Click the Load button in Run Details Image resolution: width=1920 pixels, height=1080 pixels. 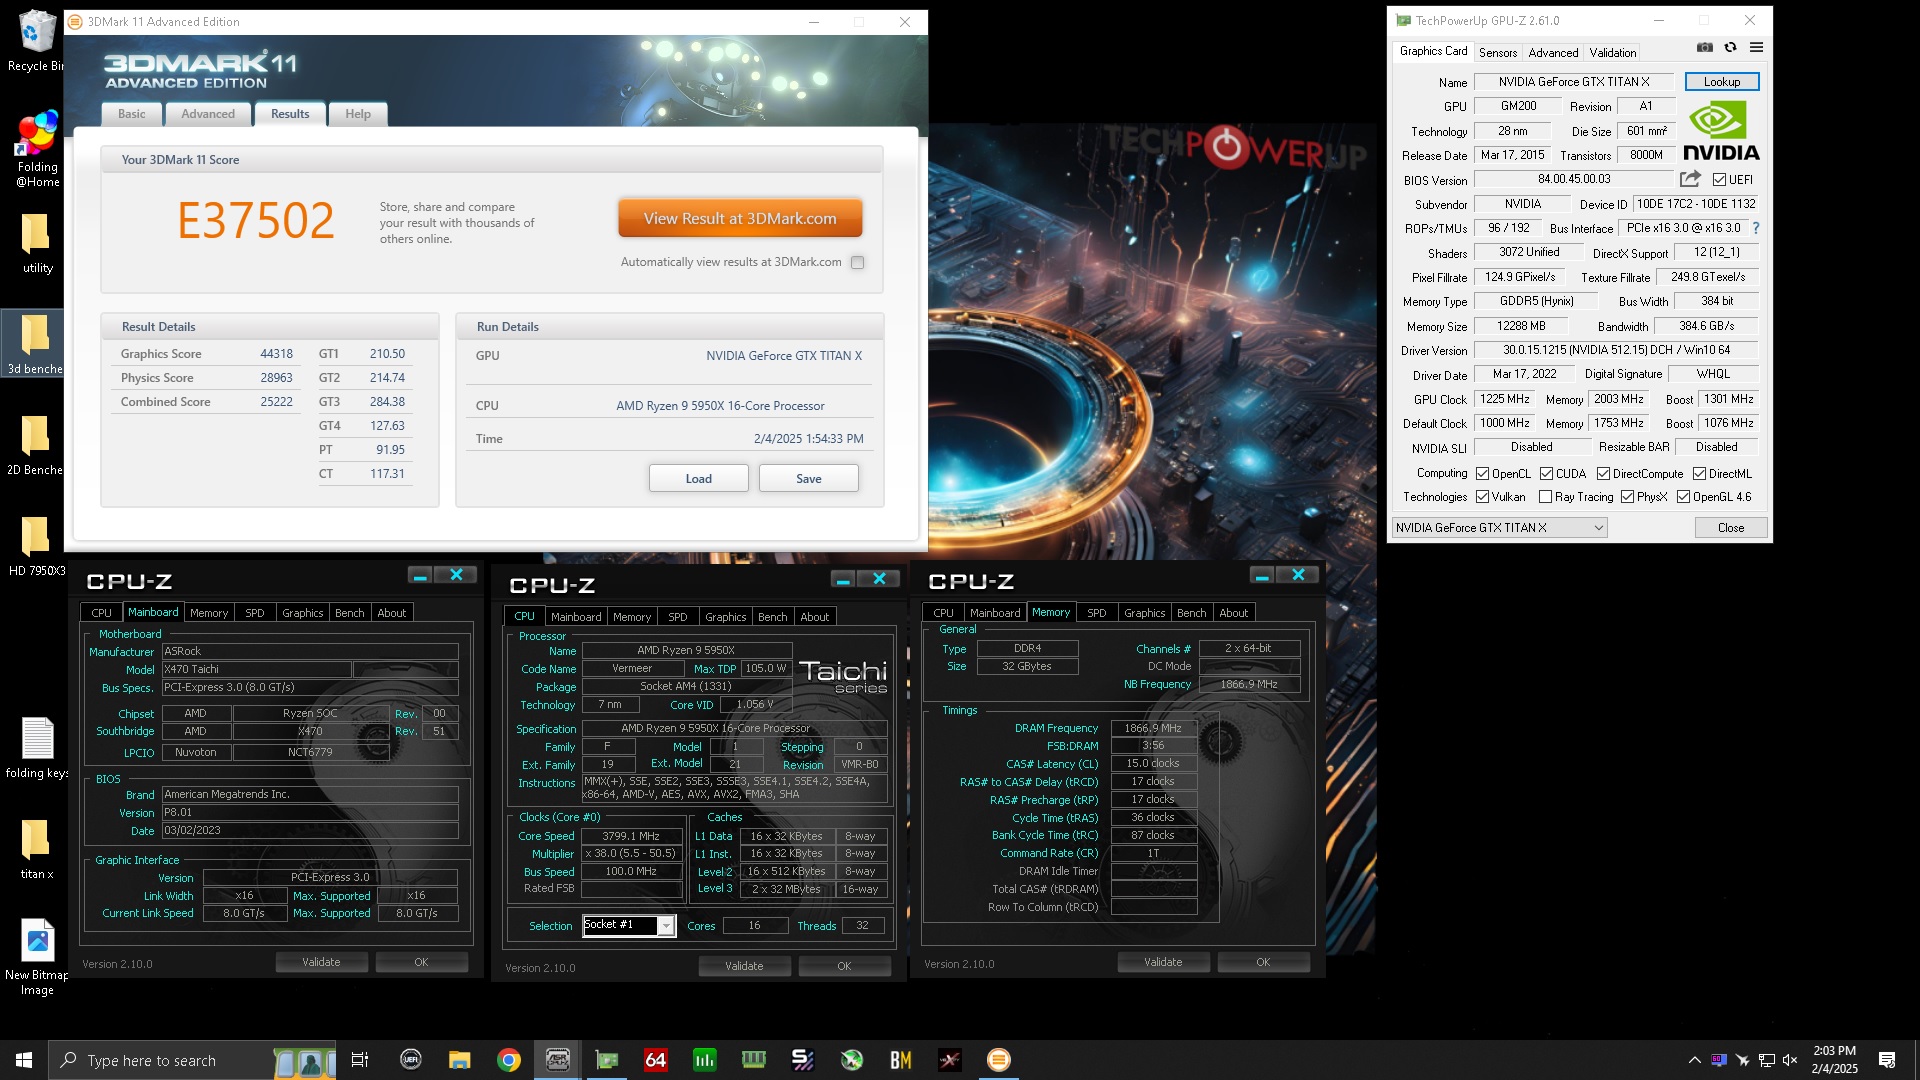tap(698, 479)
